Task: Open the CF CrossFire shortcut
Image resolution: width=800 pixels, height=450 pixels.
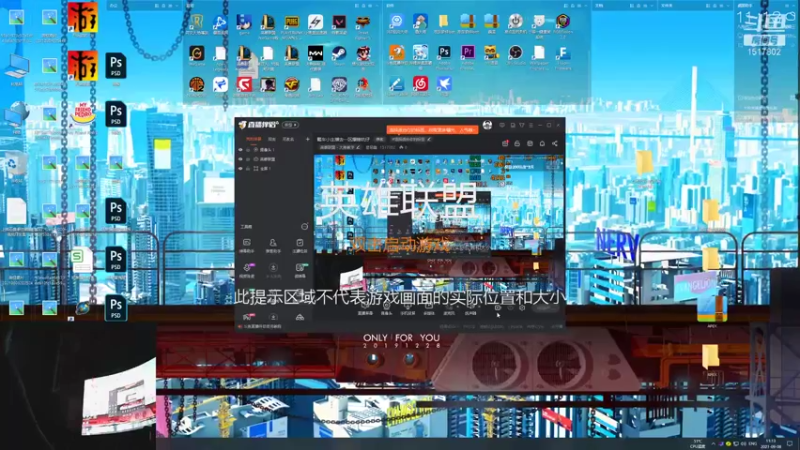Action: (x=292, y=87)
